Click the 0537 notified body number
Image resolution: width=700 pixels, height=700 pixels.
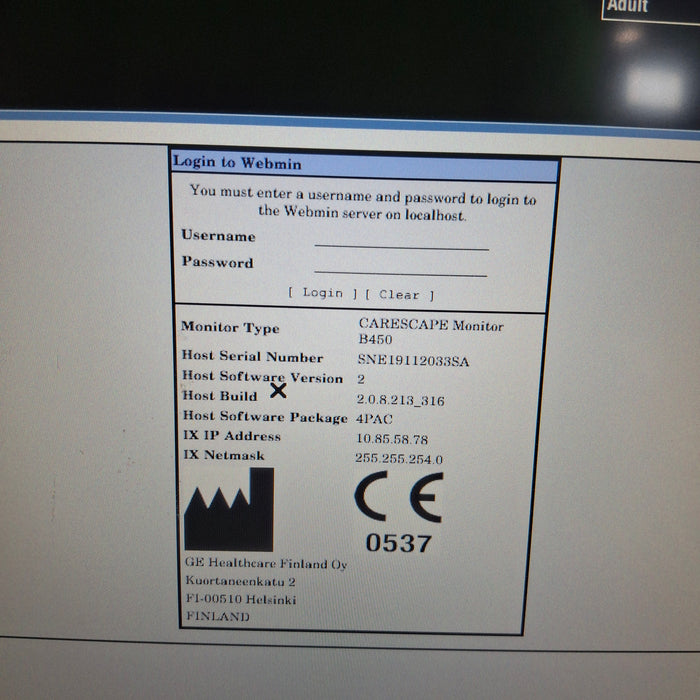[398, 543]
